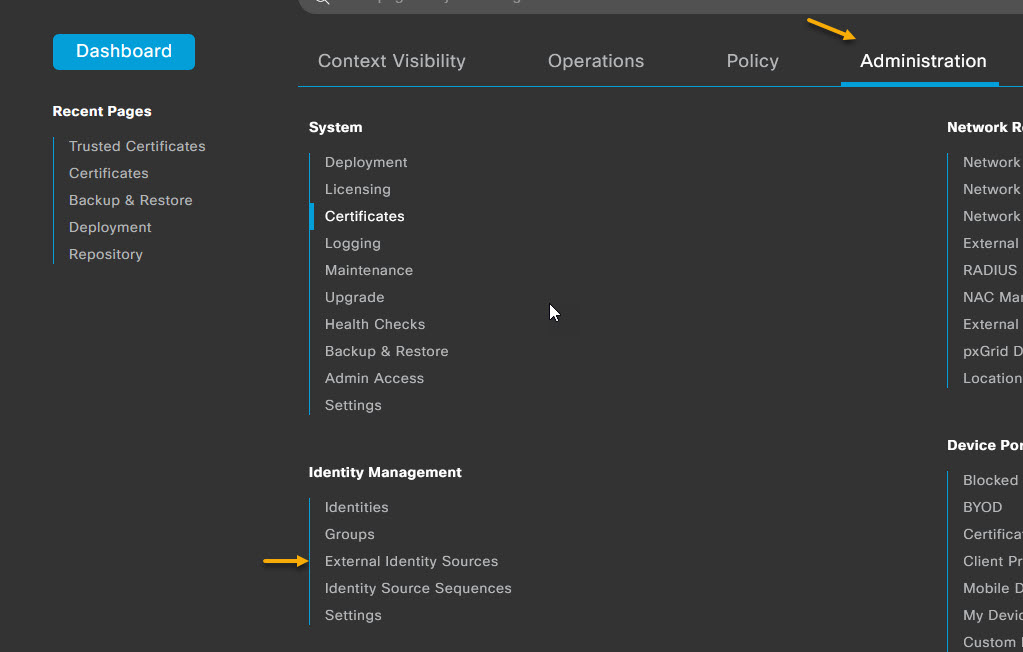Open Backup & Restore from Recent Pages

(x=130, y=200)
